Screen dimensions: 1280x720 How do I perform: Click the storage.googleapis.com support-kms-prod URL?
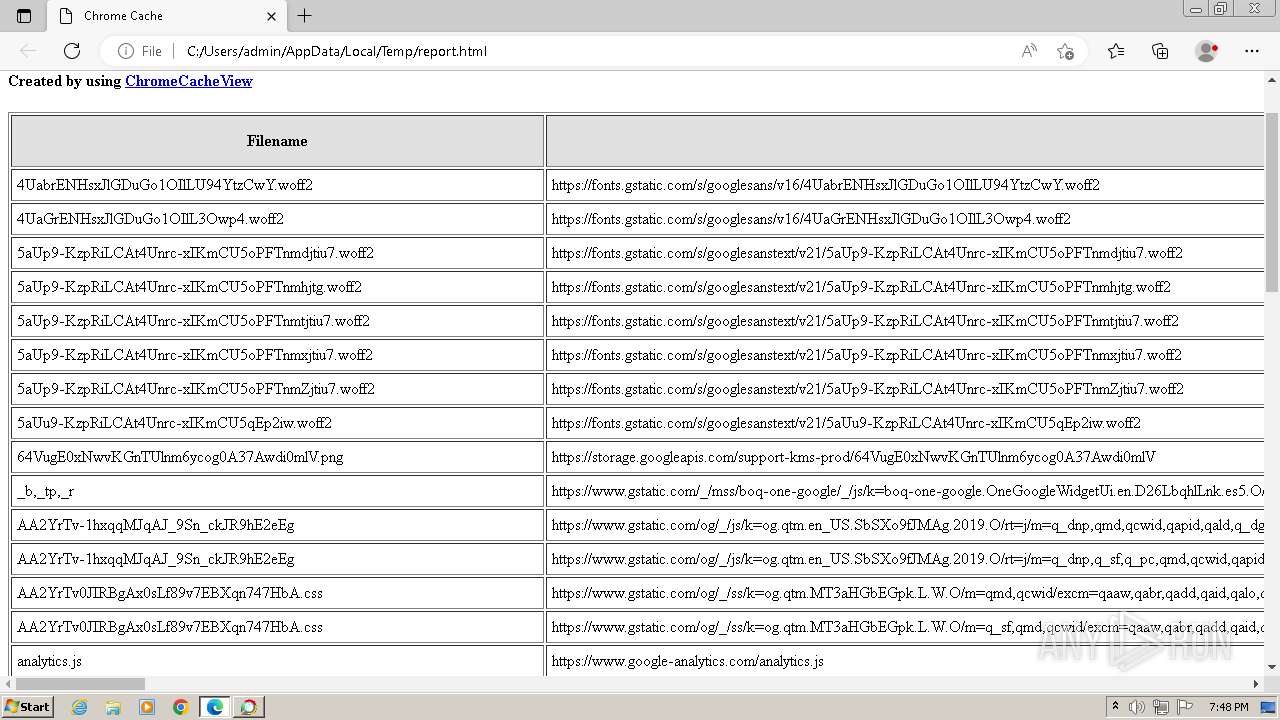[853, 457]
